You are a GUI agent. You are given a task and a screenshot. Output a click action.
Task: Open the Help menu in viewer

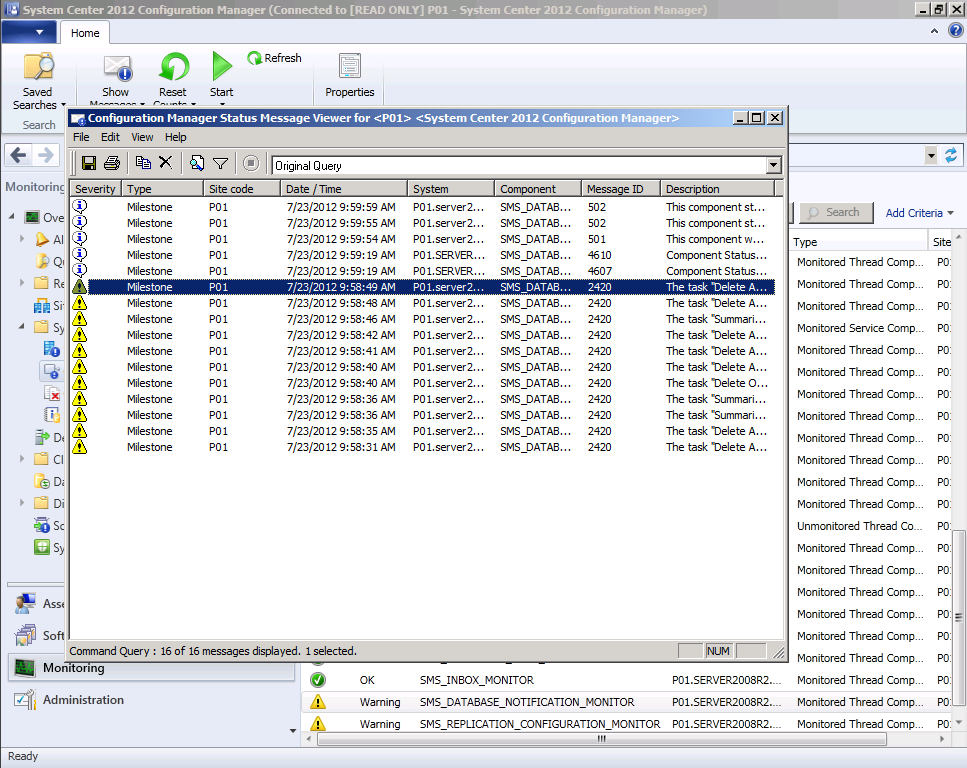tap(175, 137)
